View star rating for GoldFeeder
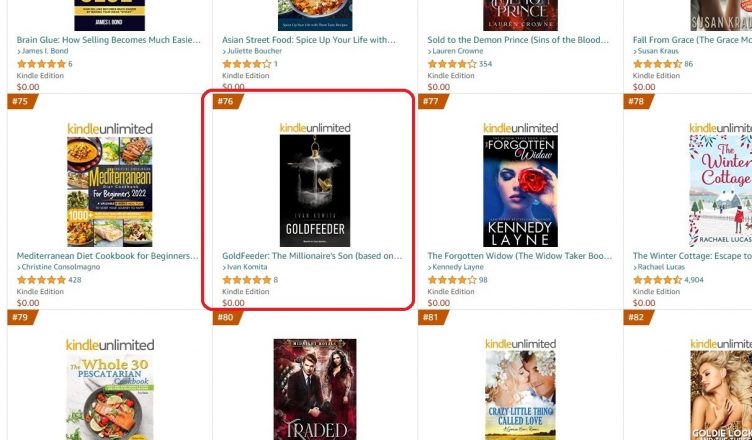The width and height of the screenshot is (752, 440). (x=247, y=280)
